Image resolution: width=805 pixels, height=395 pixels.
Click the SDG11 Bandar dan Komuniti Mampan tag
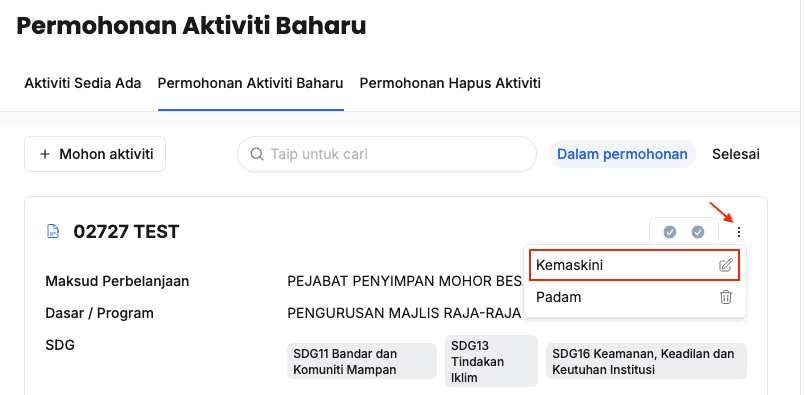(x=361, y=361)
